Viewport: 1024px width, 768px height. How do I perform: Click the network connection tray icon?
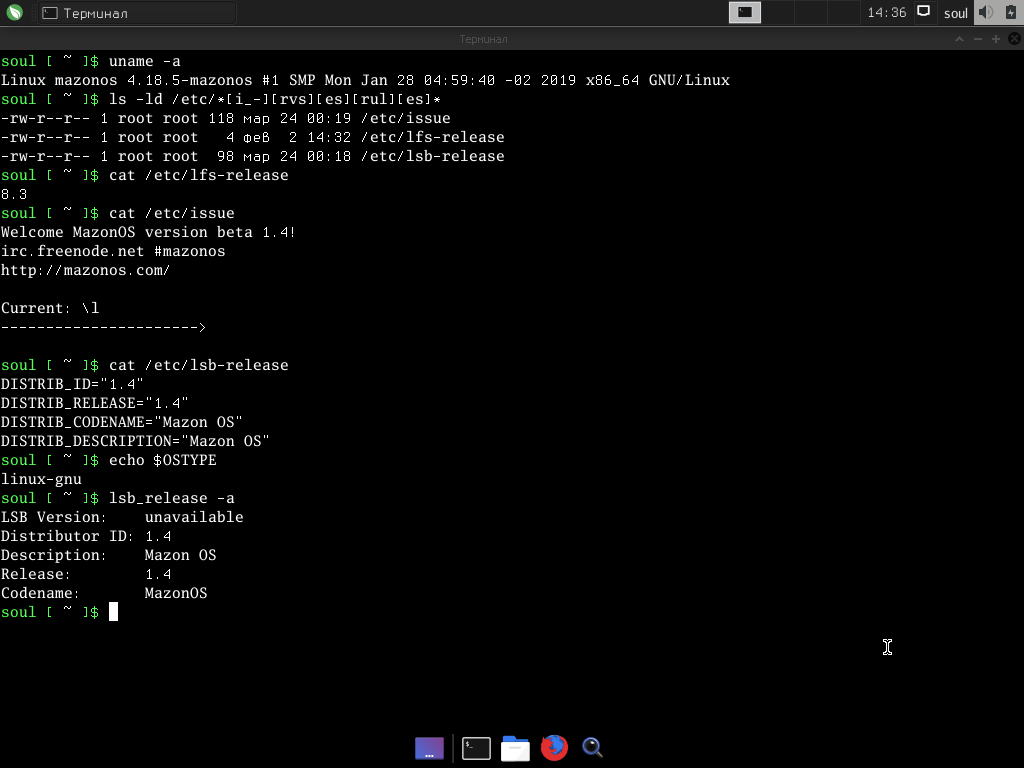(x=923, y=11)
